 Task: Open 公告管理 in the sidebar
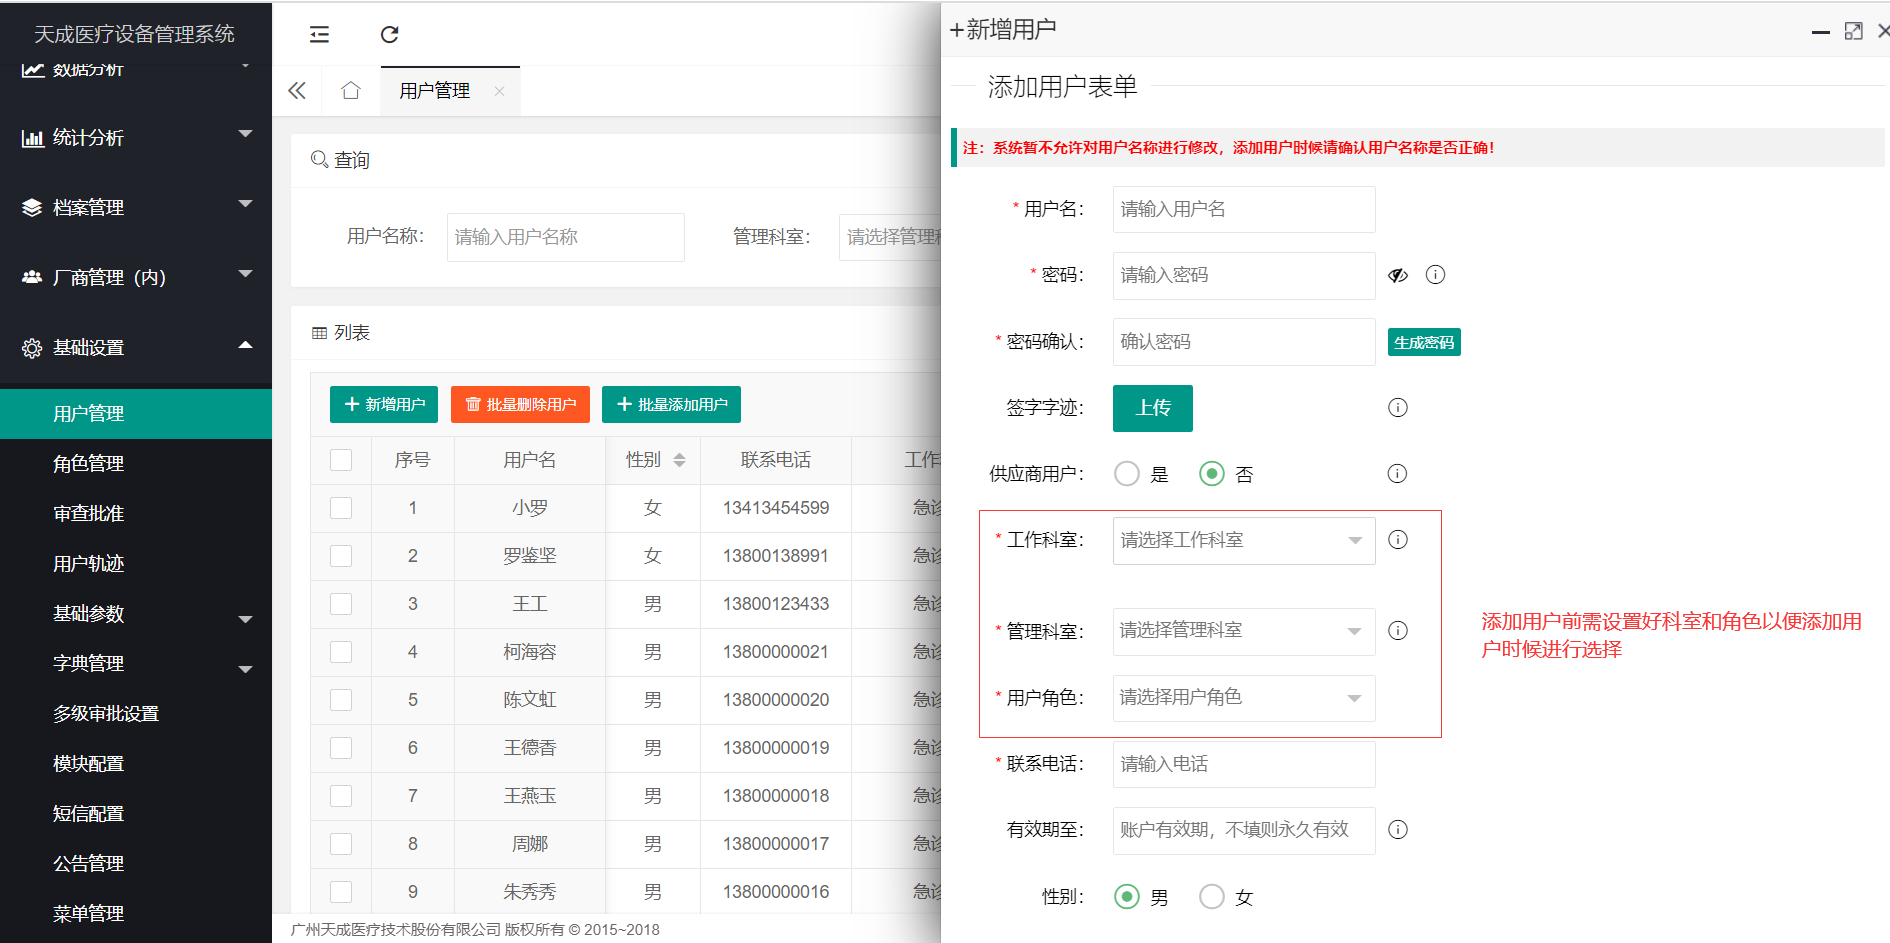136,864
